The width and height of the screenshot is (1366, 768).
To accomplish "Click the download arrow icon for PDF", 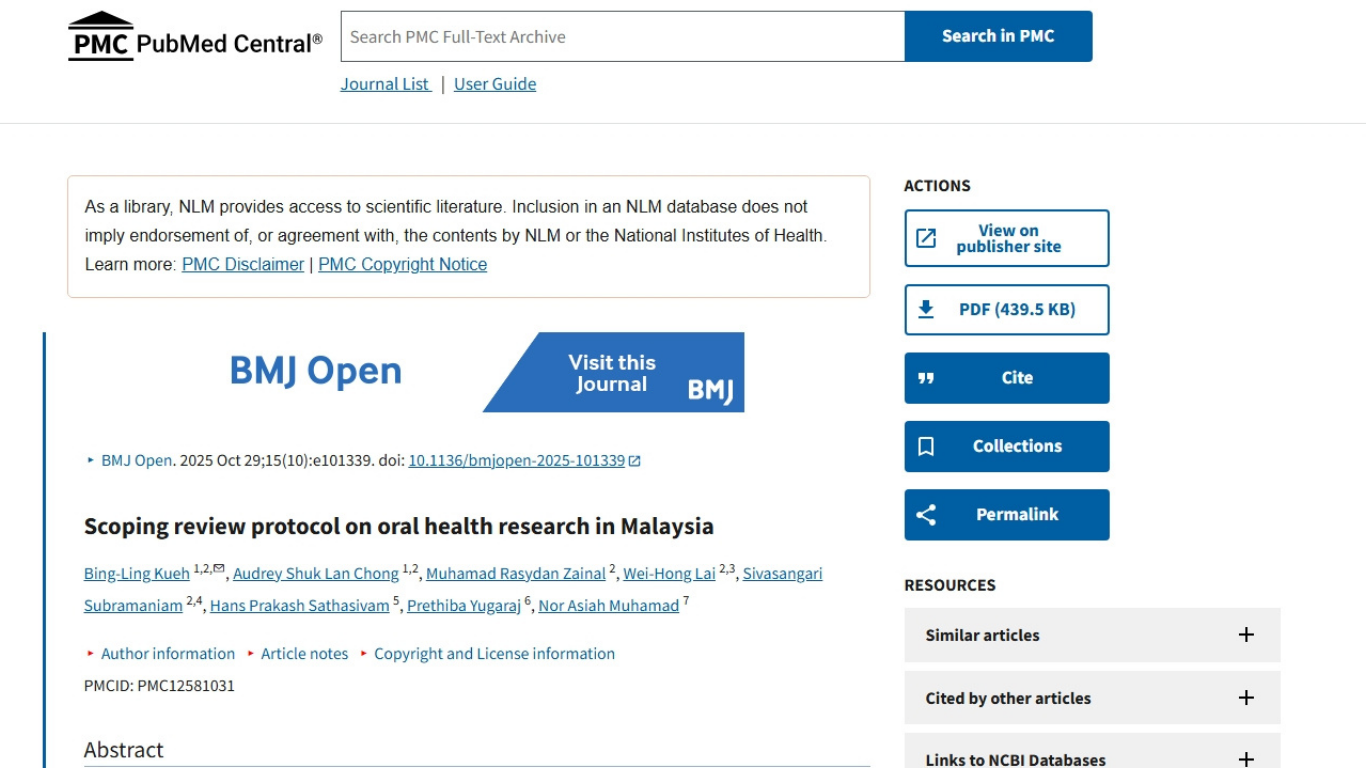I will tap(926, 309).
